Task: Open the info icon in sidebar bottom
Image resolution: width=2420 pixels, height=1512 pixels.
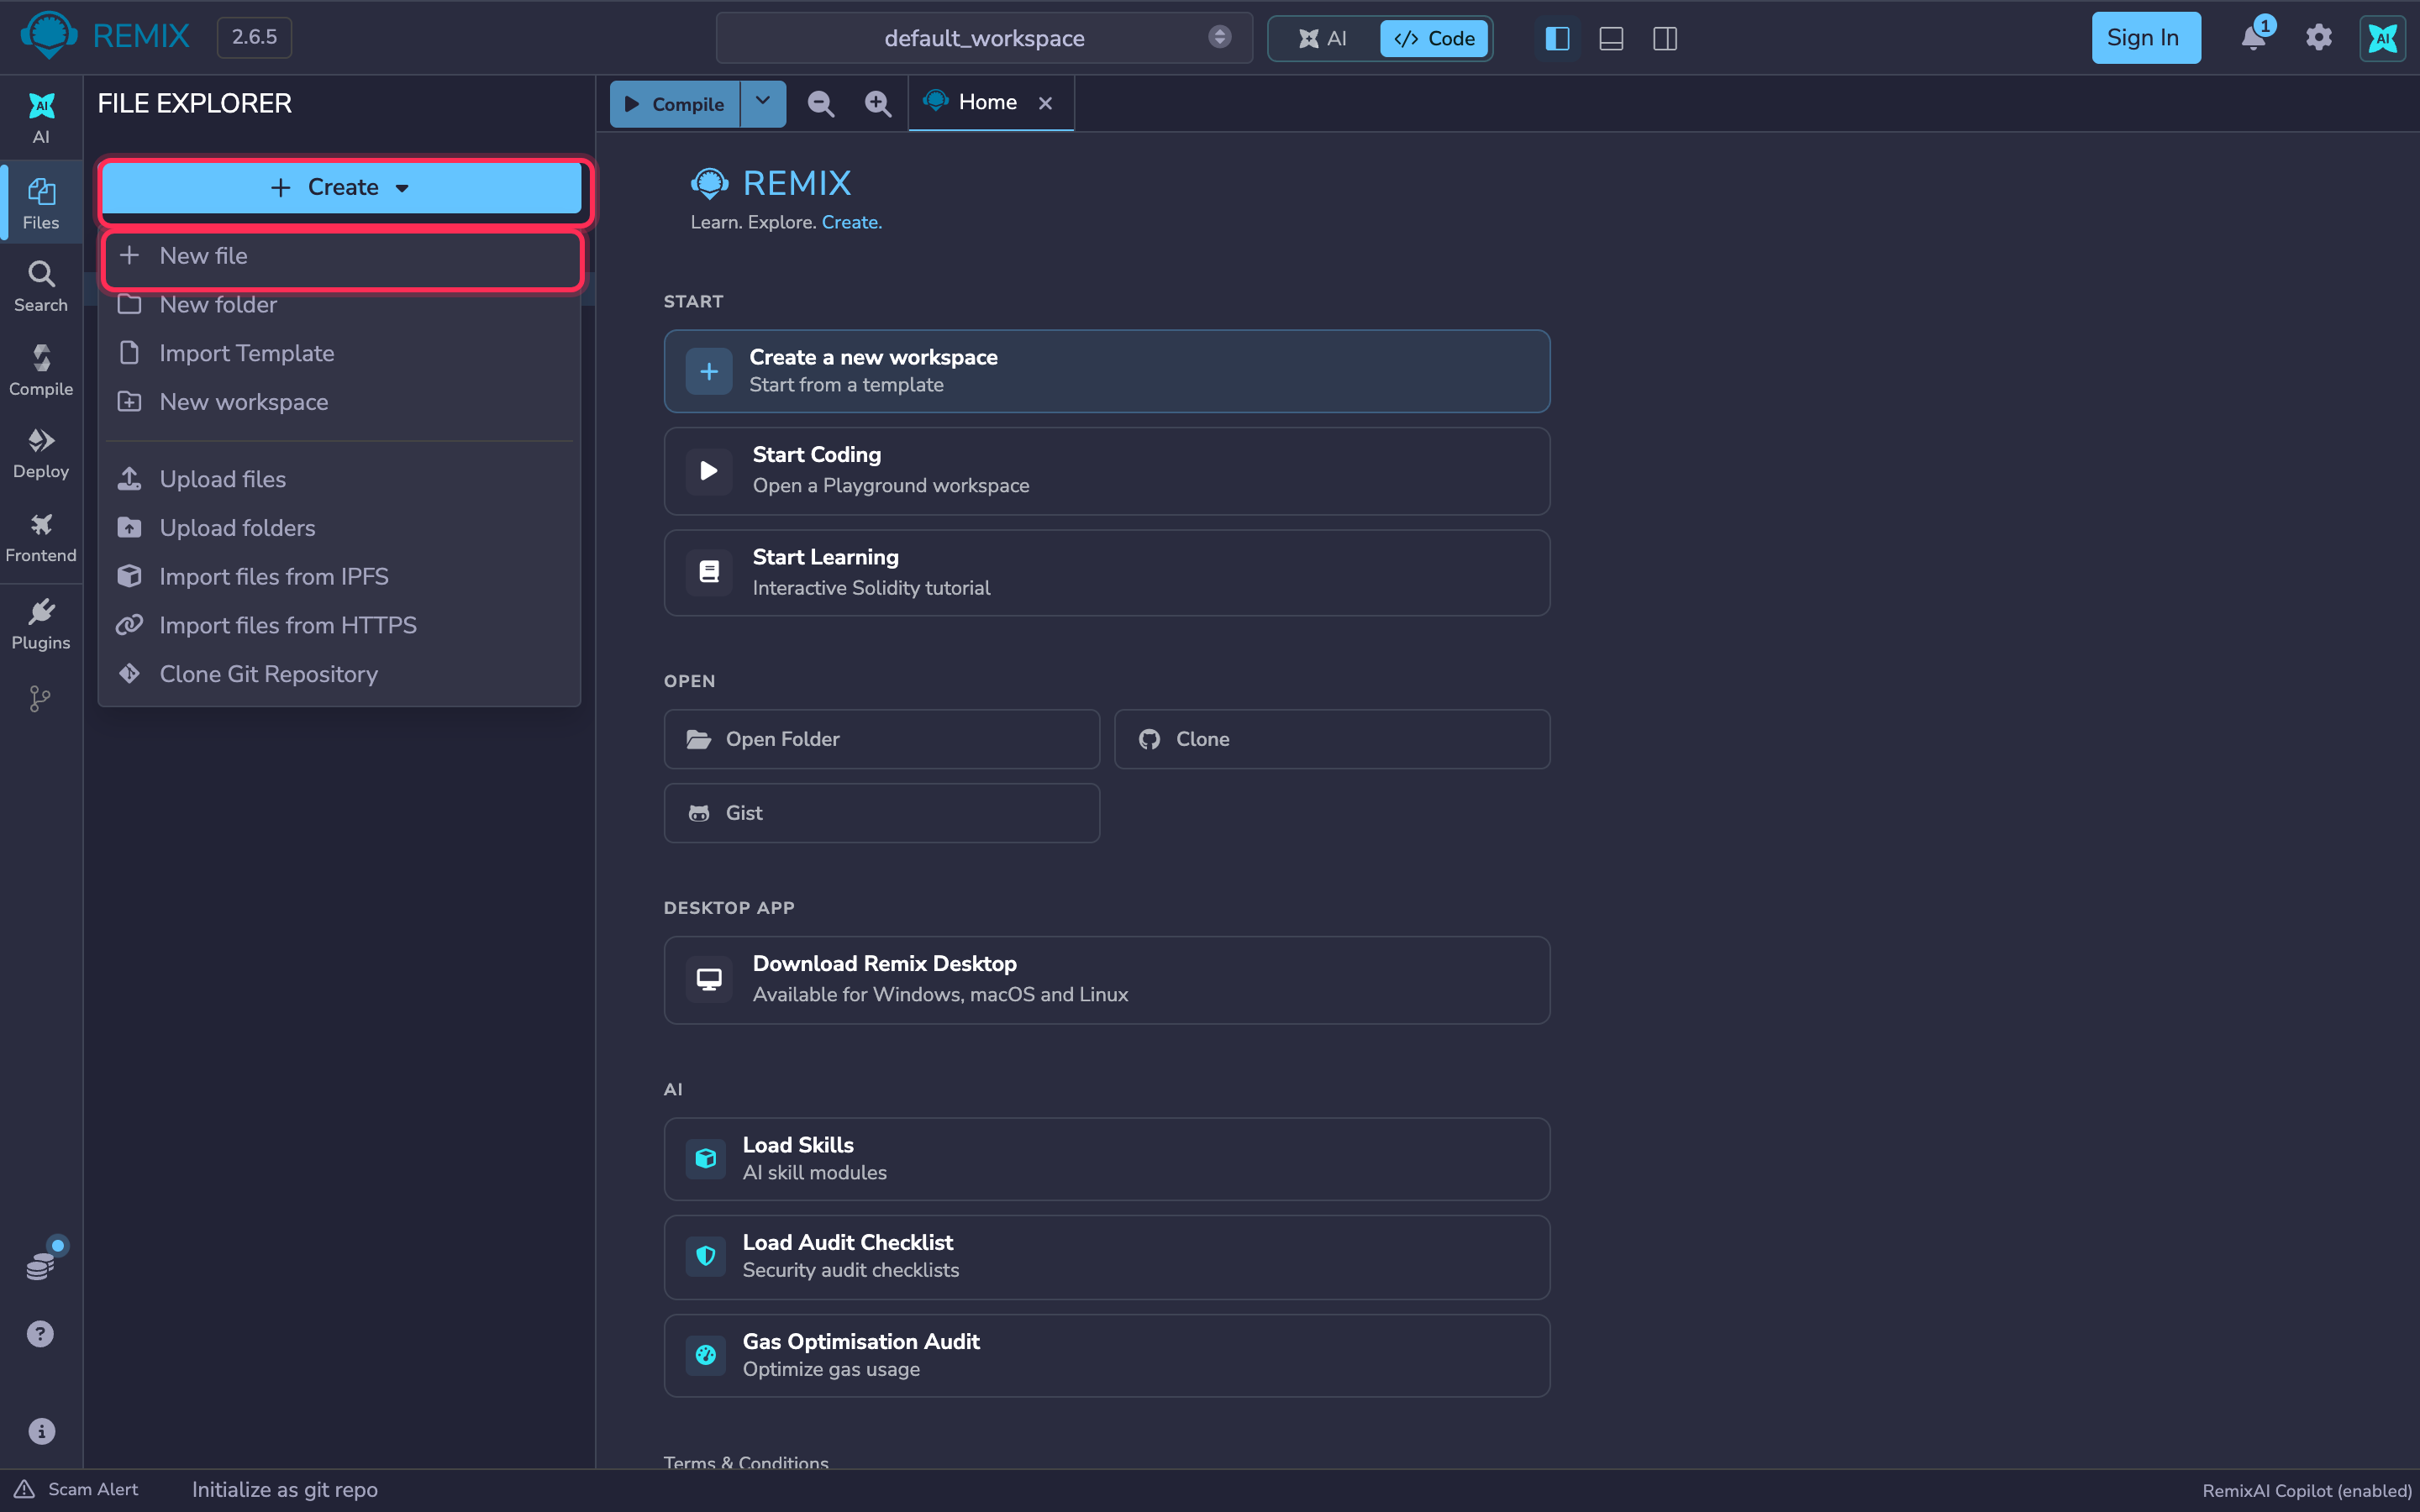Action: coord(41,1431)
